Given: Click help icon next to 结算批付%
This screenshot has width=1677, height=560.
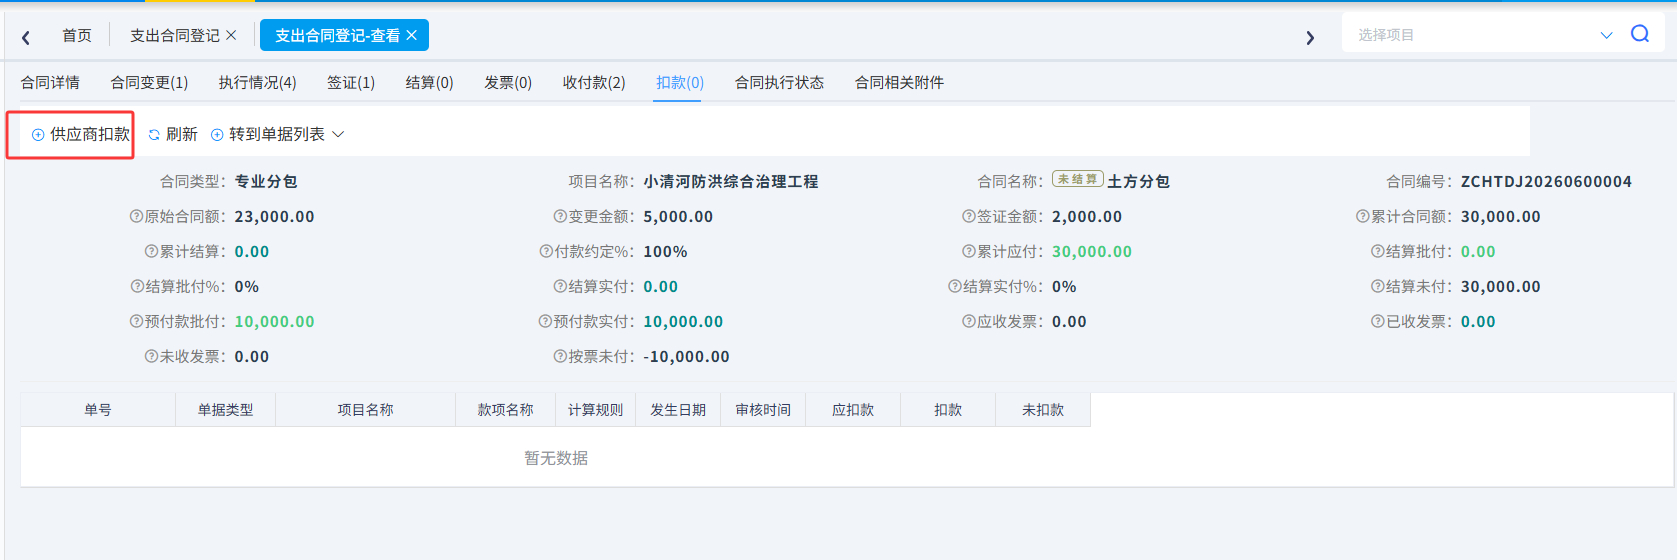Looking at the screenshot, I should pyautogui.click(x=137, y=287).
